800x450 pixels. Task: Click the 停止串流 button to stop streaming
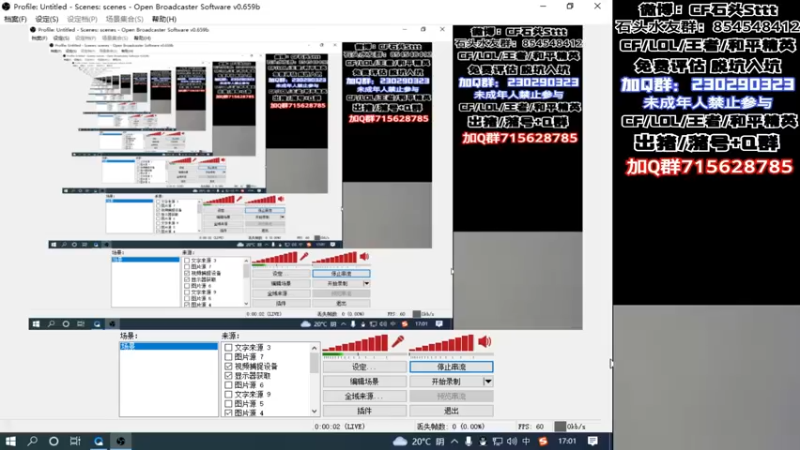coord(452,367)
